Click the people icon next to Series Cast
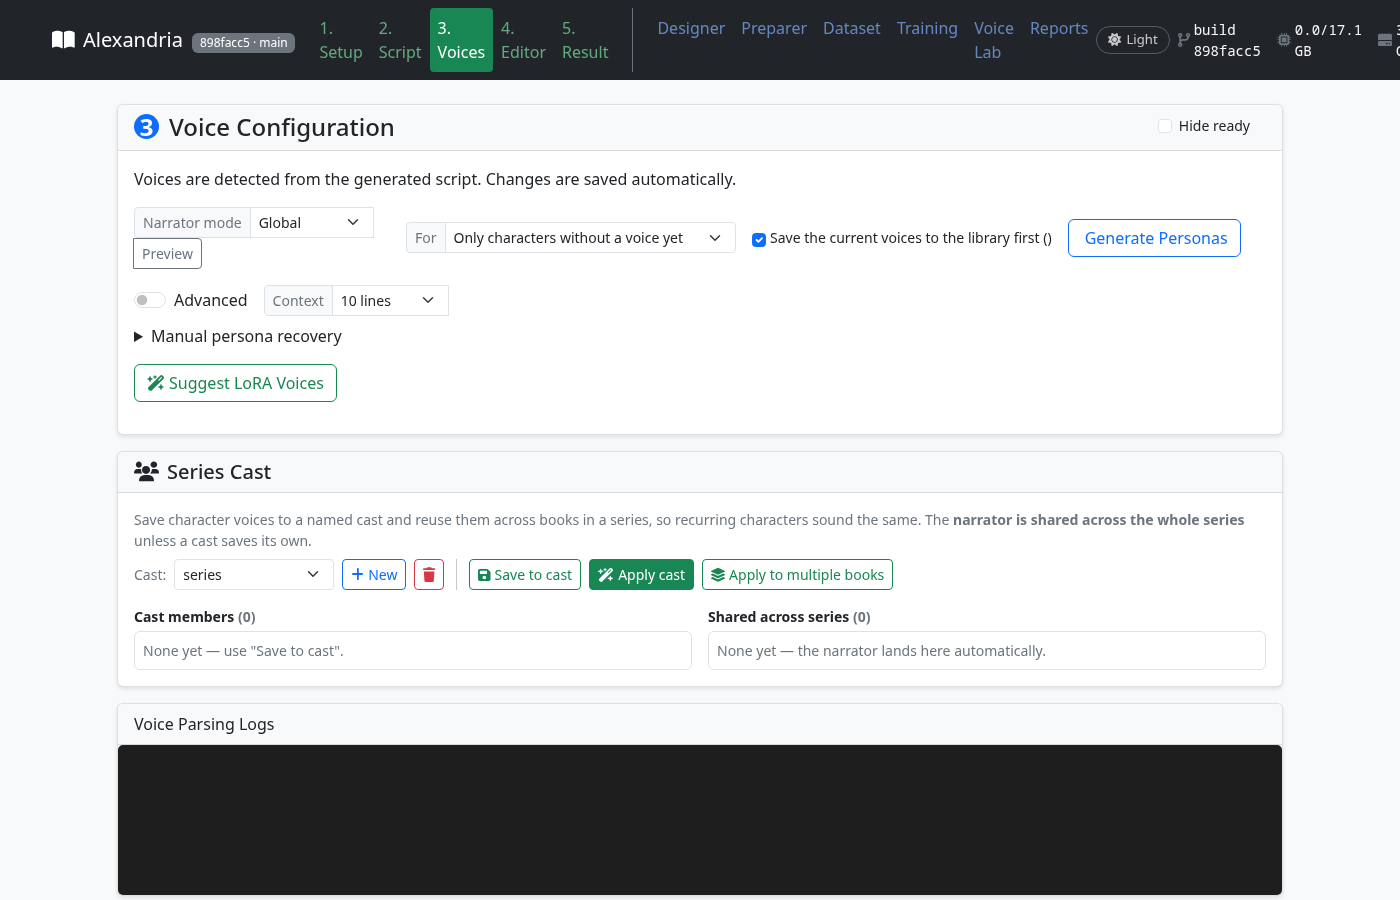This screenshot has height=900, width=1400. 146,472
